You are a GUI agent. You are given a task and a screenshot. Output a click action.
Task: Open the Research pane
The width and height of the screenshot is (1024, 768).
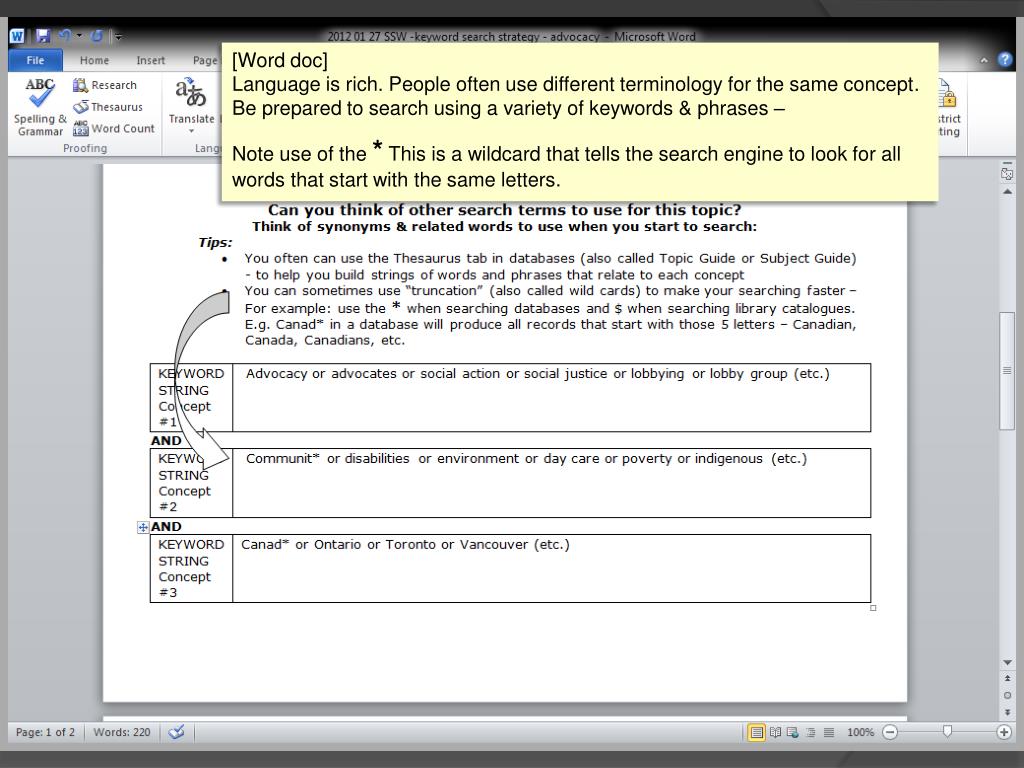point(104,85)
